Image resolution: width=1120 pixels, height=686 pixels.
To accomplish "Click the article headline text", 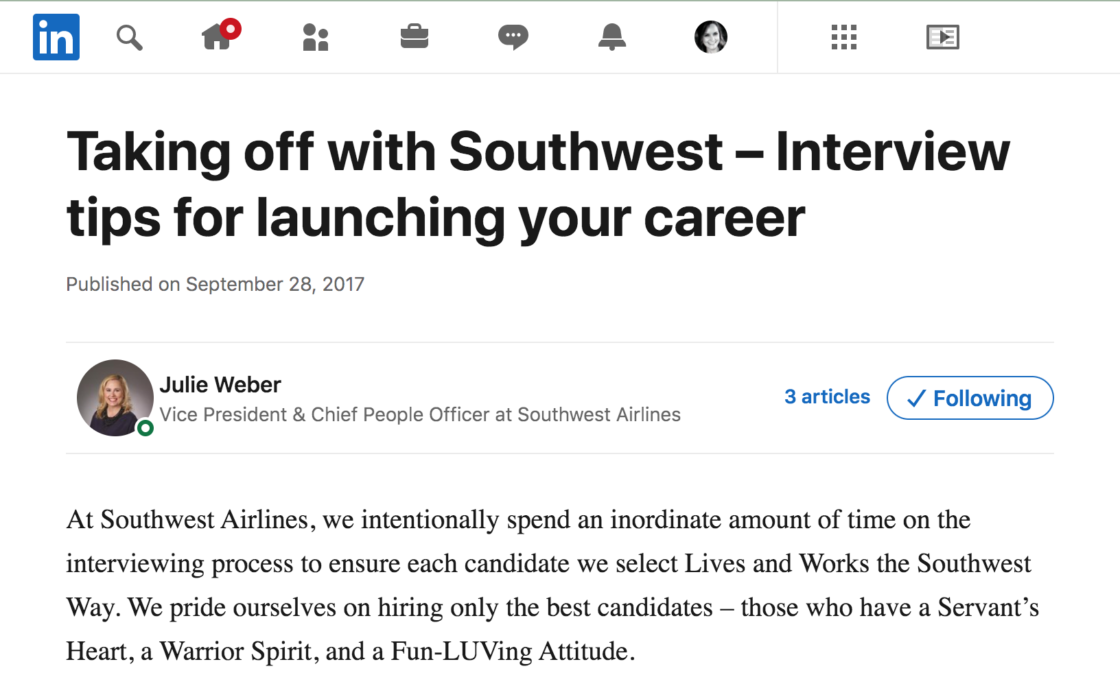I will pos(539,184).
